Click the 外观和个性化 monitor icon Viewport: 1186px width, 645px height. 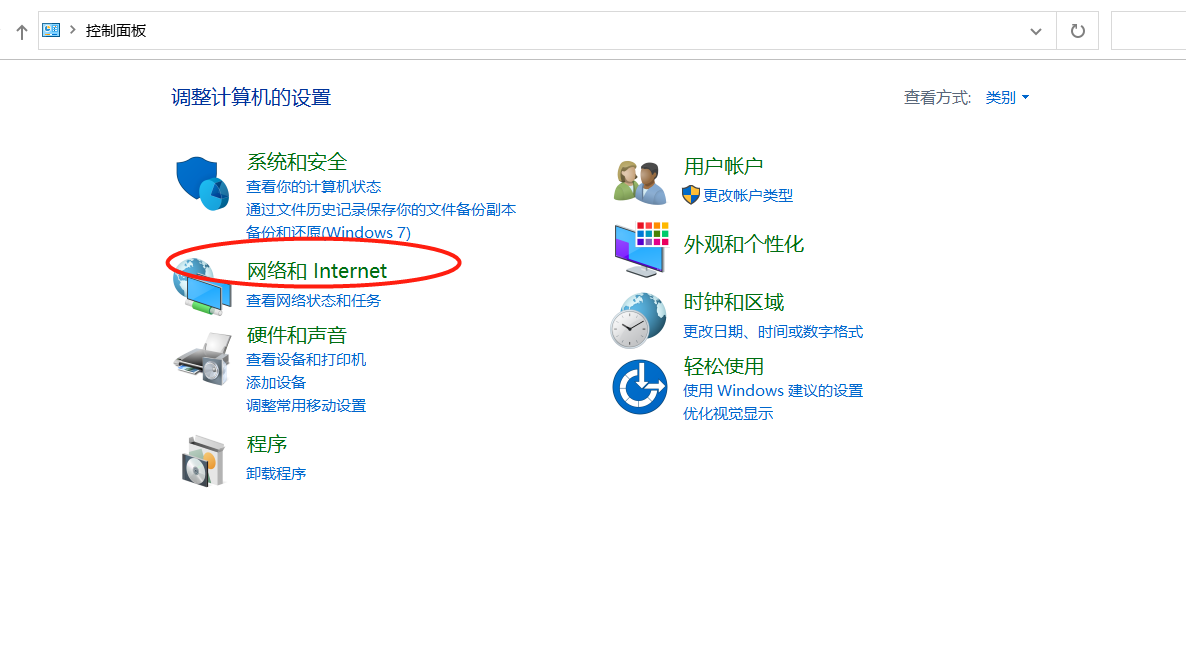(x=639, y=248)
